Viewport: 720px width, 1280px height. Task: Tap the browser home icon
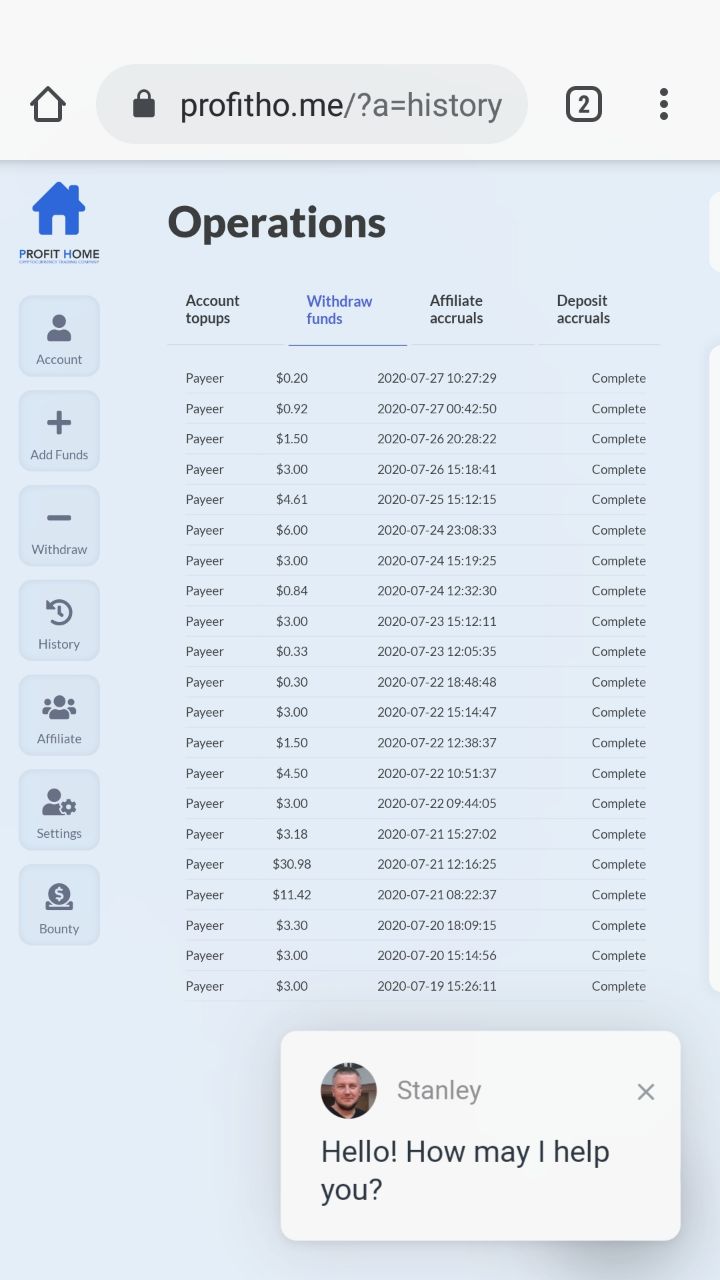47,104
